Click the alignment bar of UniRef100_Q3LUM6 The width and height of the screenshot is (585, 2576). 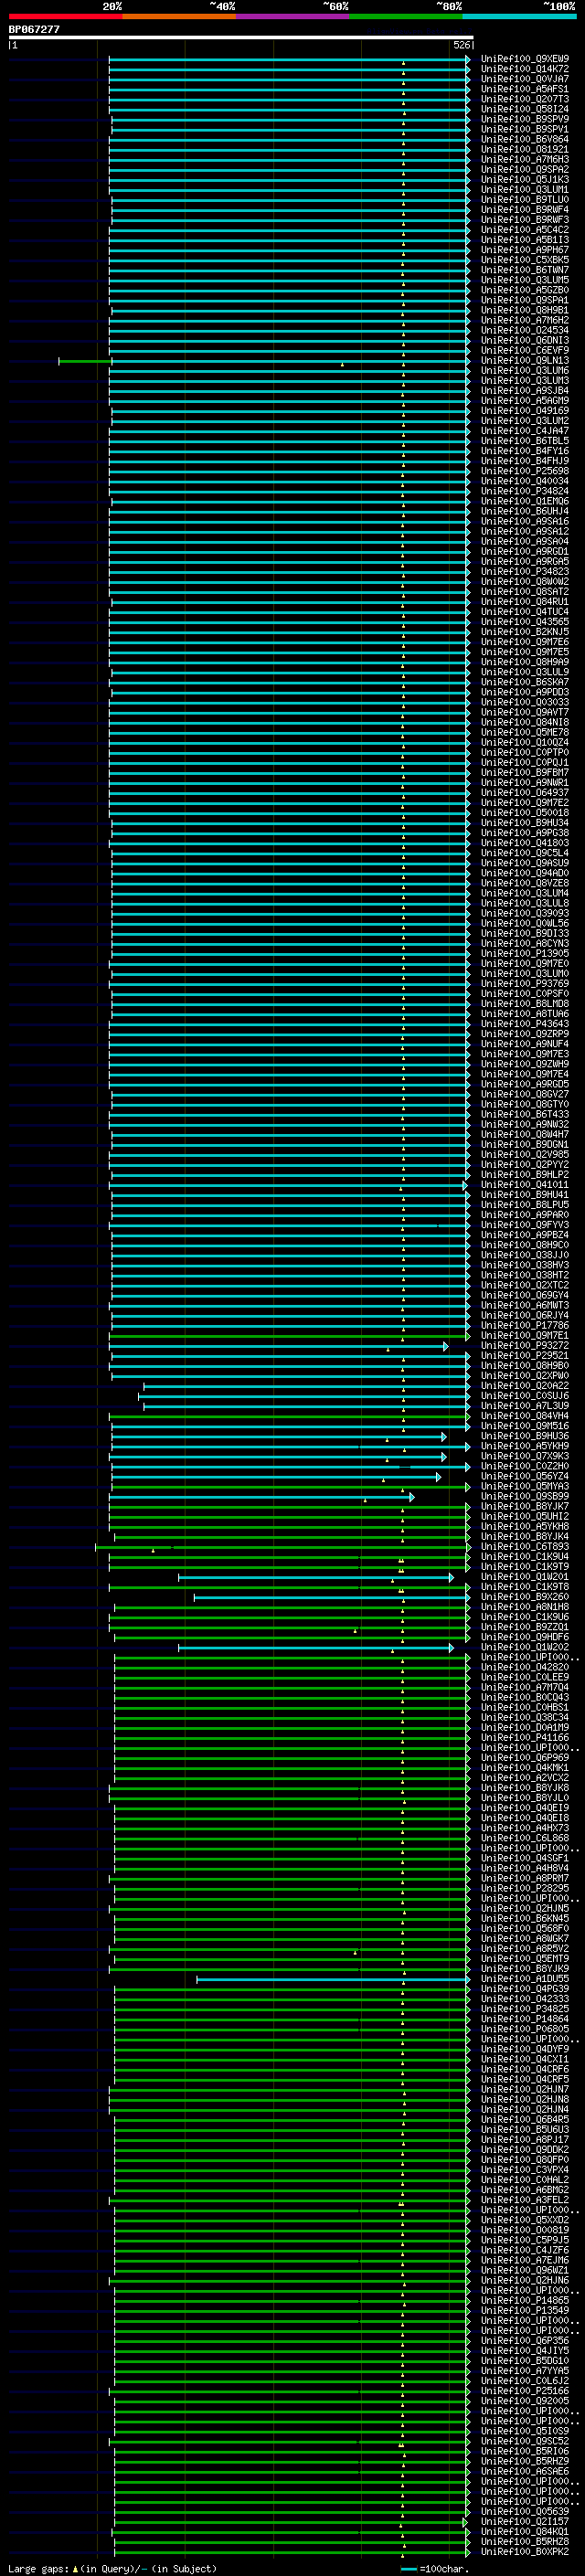pos(289,371)
